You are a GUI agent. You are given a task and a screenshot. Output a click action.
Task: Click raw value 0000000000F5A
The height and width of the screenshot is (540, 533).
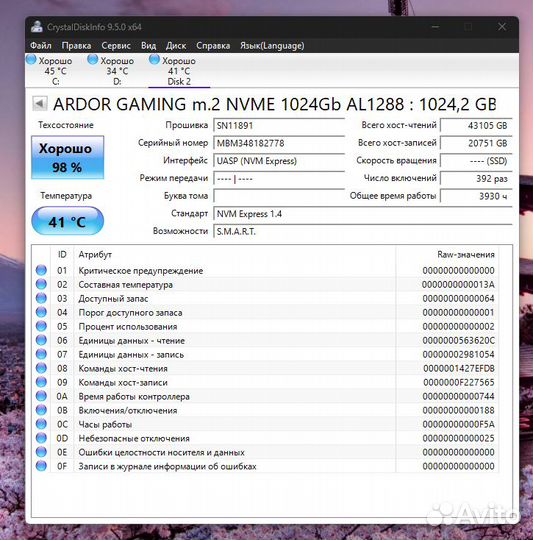tap(458, 424)
